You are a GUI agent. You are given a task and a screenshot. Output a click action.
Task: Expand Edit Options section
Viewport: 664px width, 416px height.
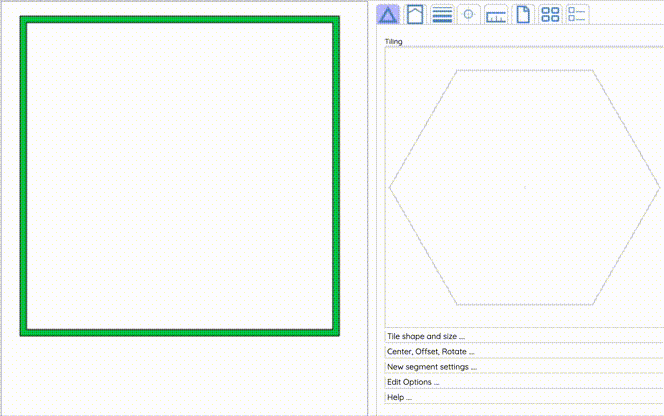413,382
